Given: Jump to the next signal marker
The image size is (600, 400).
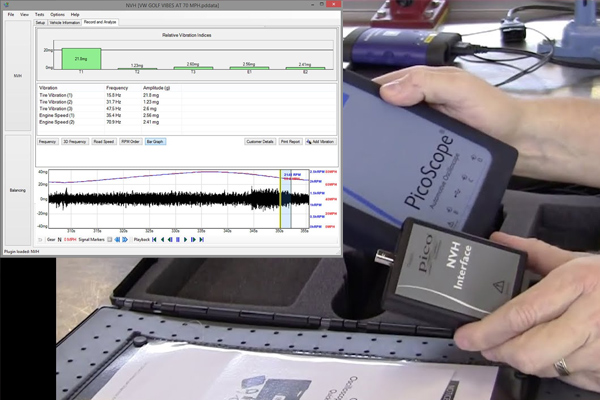Looking at the screenshot, I should click(x=123, y=240).
